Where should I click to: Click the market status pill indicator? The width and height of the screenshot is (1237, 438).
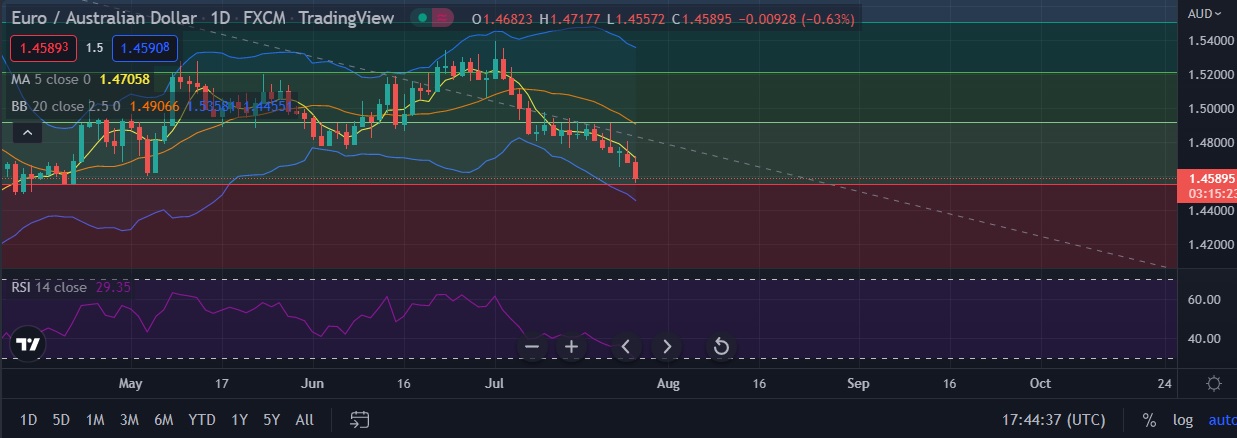(432, 18)
